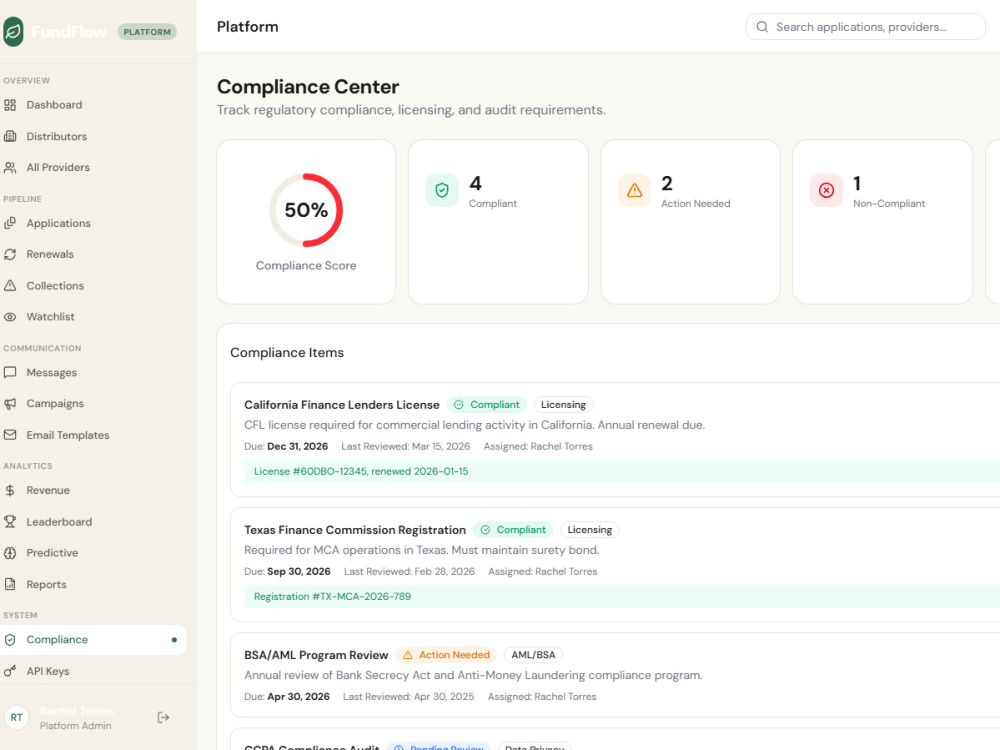This screenshot has width=1000, height=750.
Task: Click the Campaigns megaphone icon
Action: pos(10,404)
